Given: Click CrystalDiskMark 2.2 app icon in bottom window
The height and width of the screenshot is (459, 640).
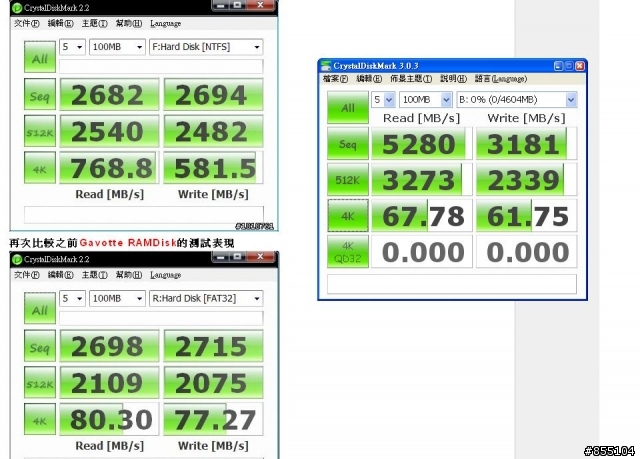Looking at the screenshot, I should click(x=17, y=259).
